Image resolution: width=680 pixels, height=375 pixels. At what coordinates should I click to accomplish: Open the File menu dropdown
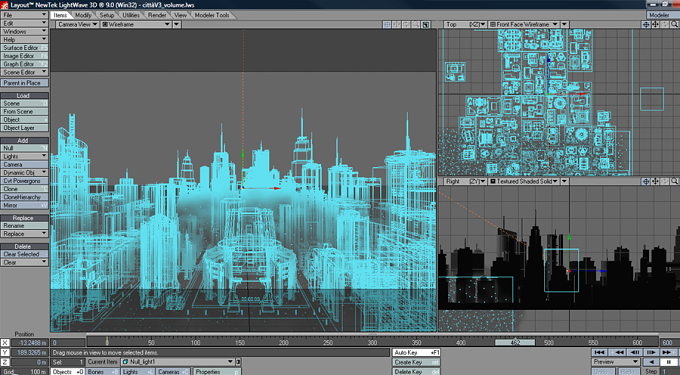point(24,15)
